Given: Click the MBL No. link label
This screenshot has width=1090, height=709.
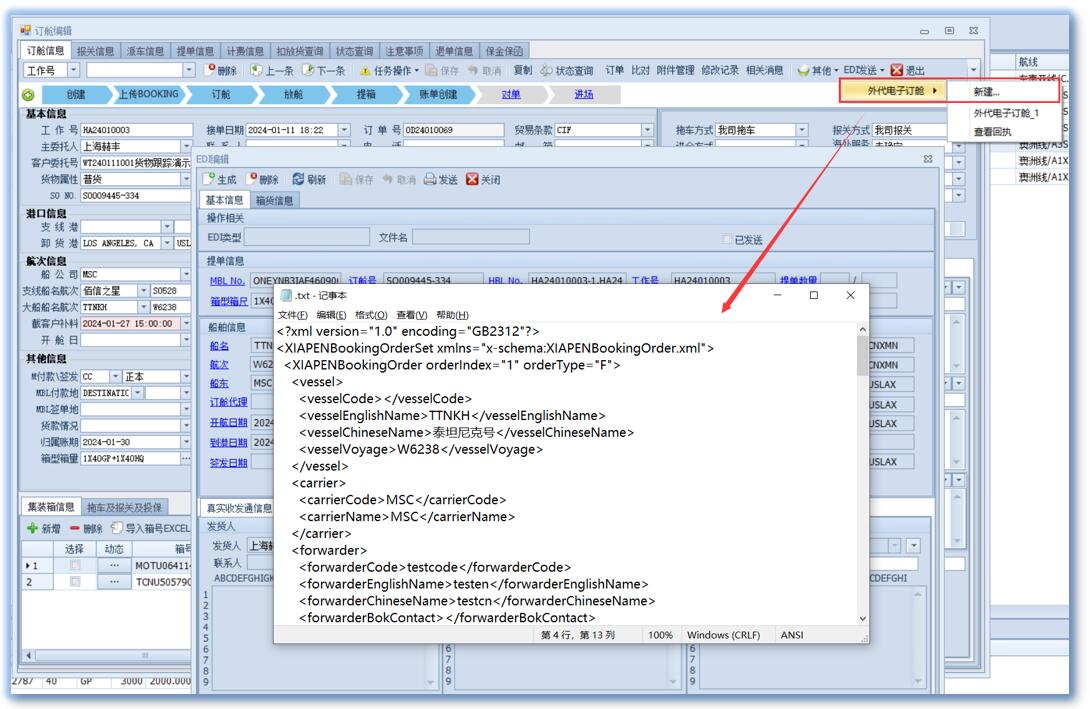Looking at the screenshot, I should point(227,281).
